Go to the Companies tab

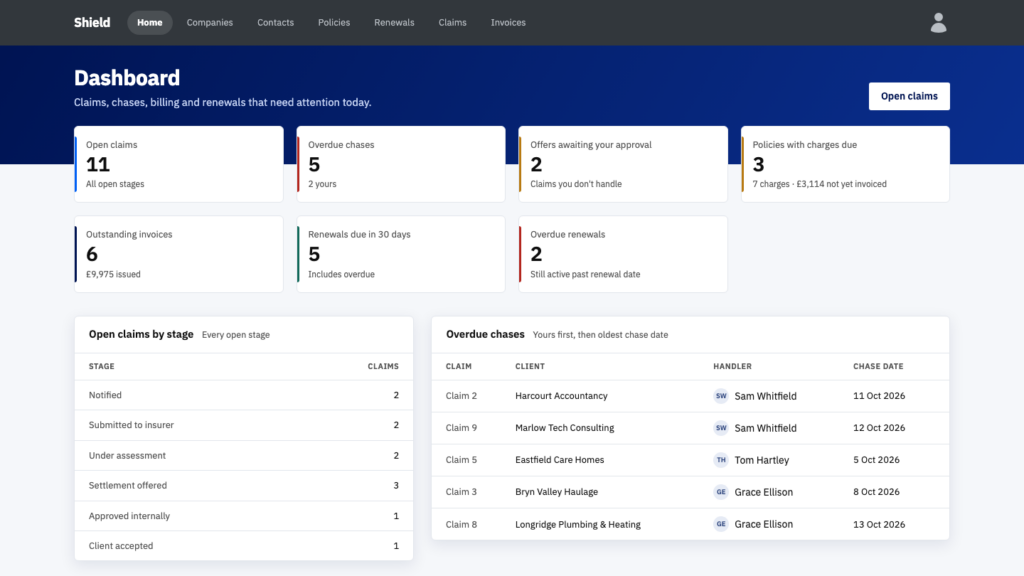pos(210,22)
